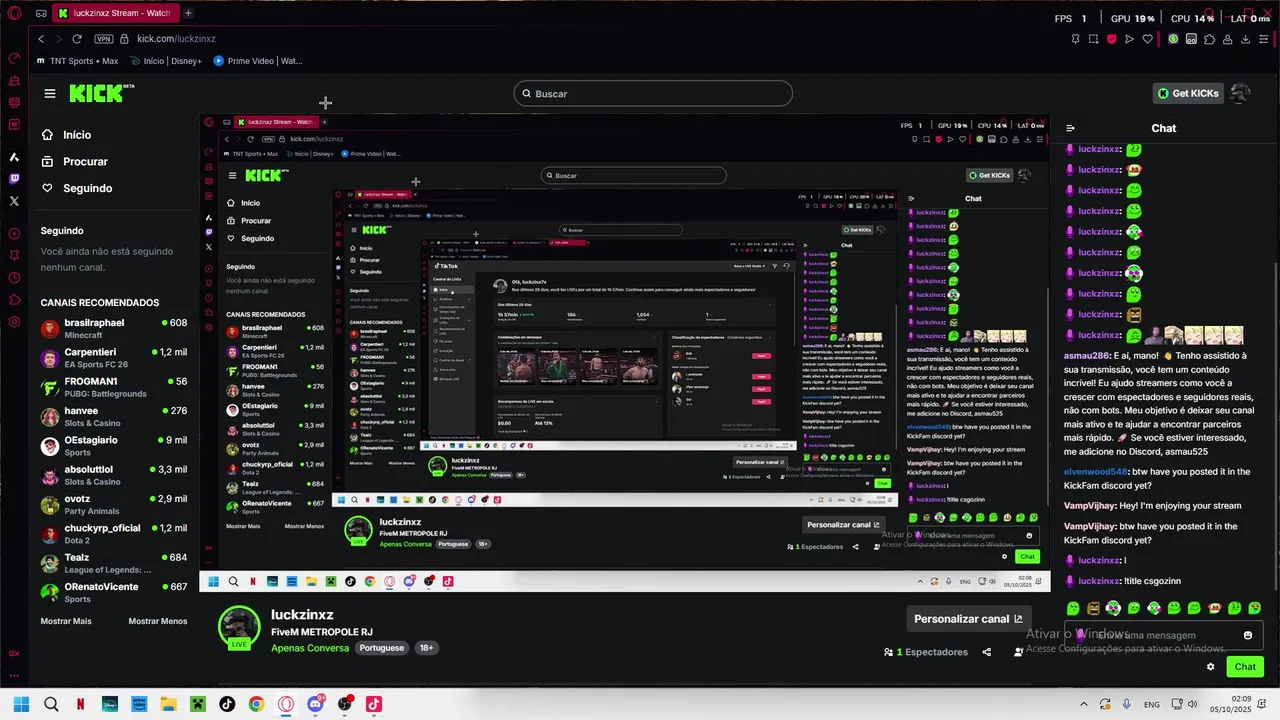Screen dimensions: 1280x720
Task: Open emoji picker in chat input
Action: pyautogui.click(x=1247, y=635)
